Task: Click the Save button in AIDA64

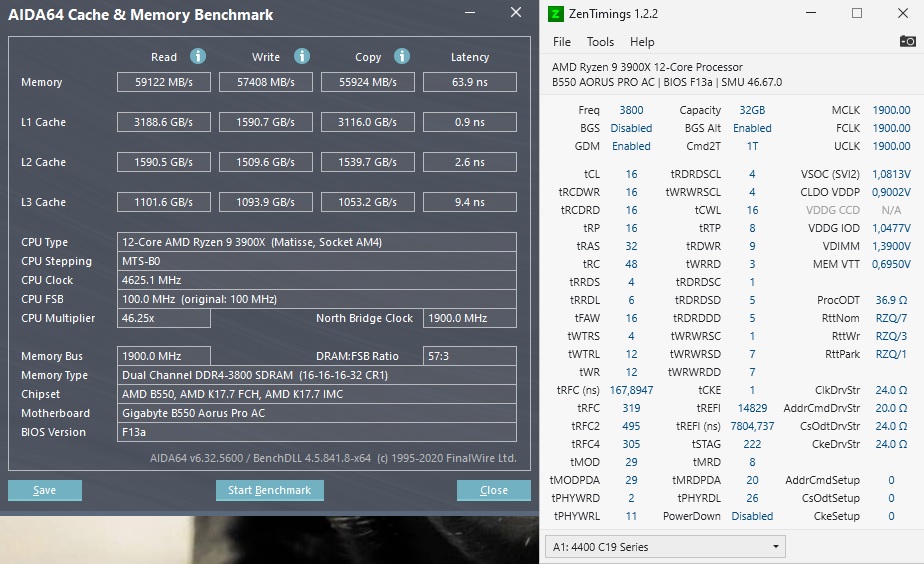Action: point(45,490)
